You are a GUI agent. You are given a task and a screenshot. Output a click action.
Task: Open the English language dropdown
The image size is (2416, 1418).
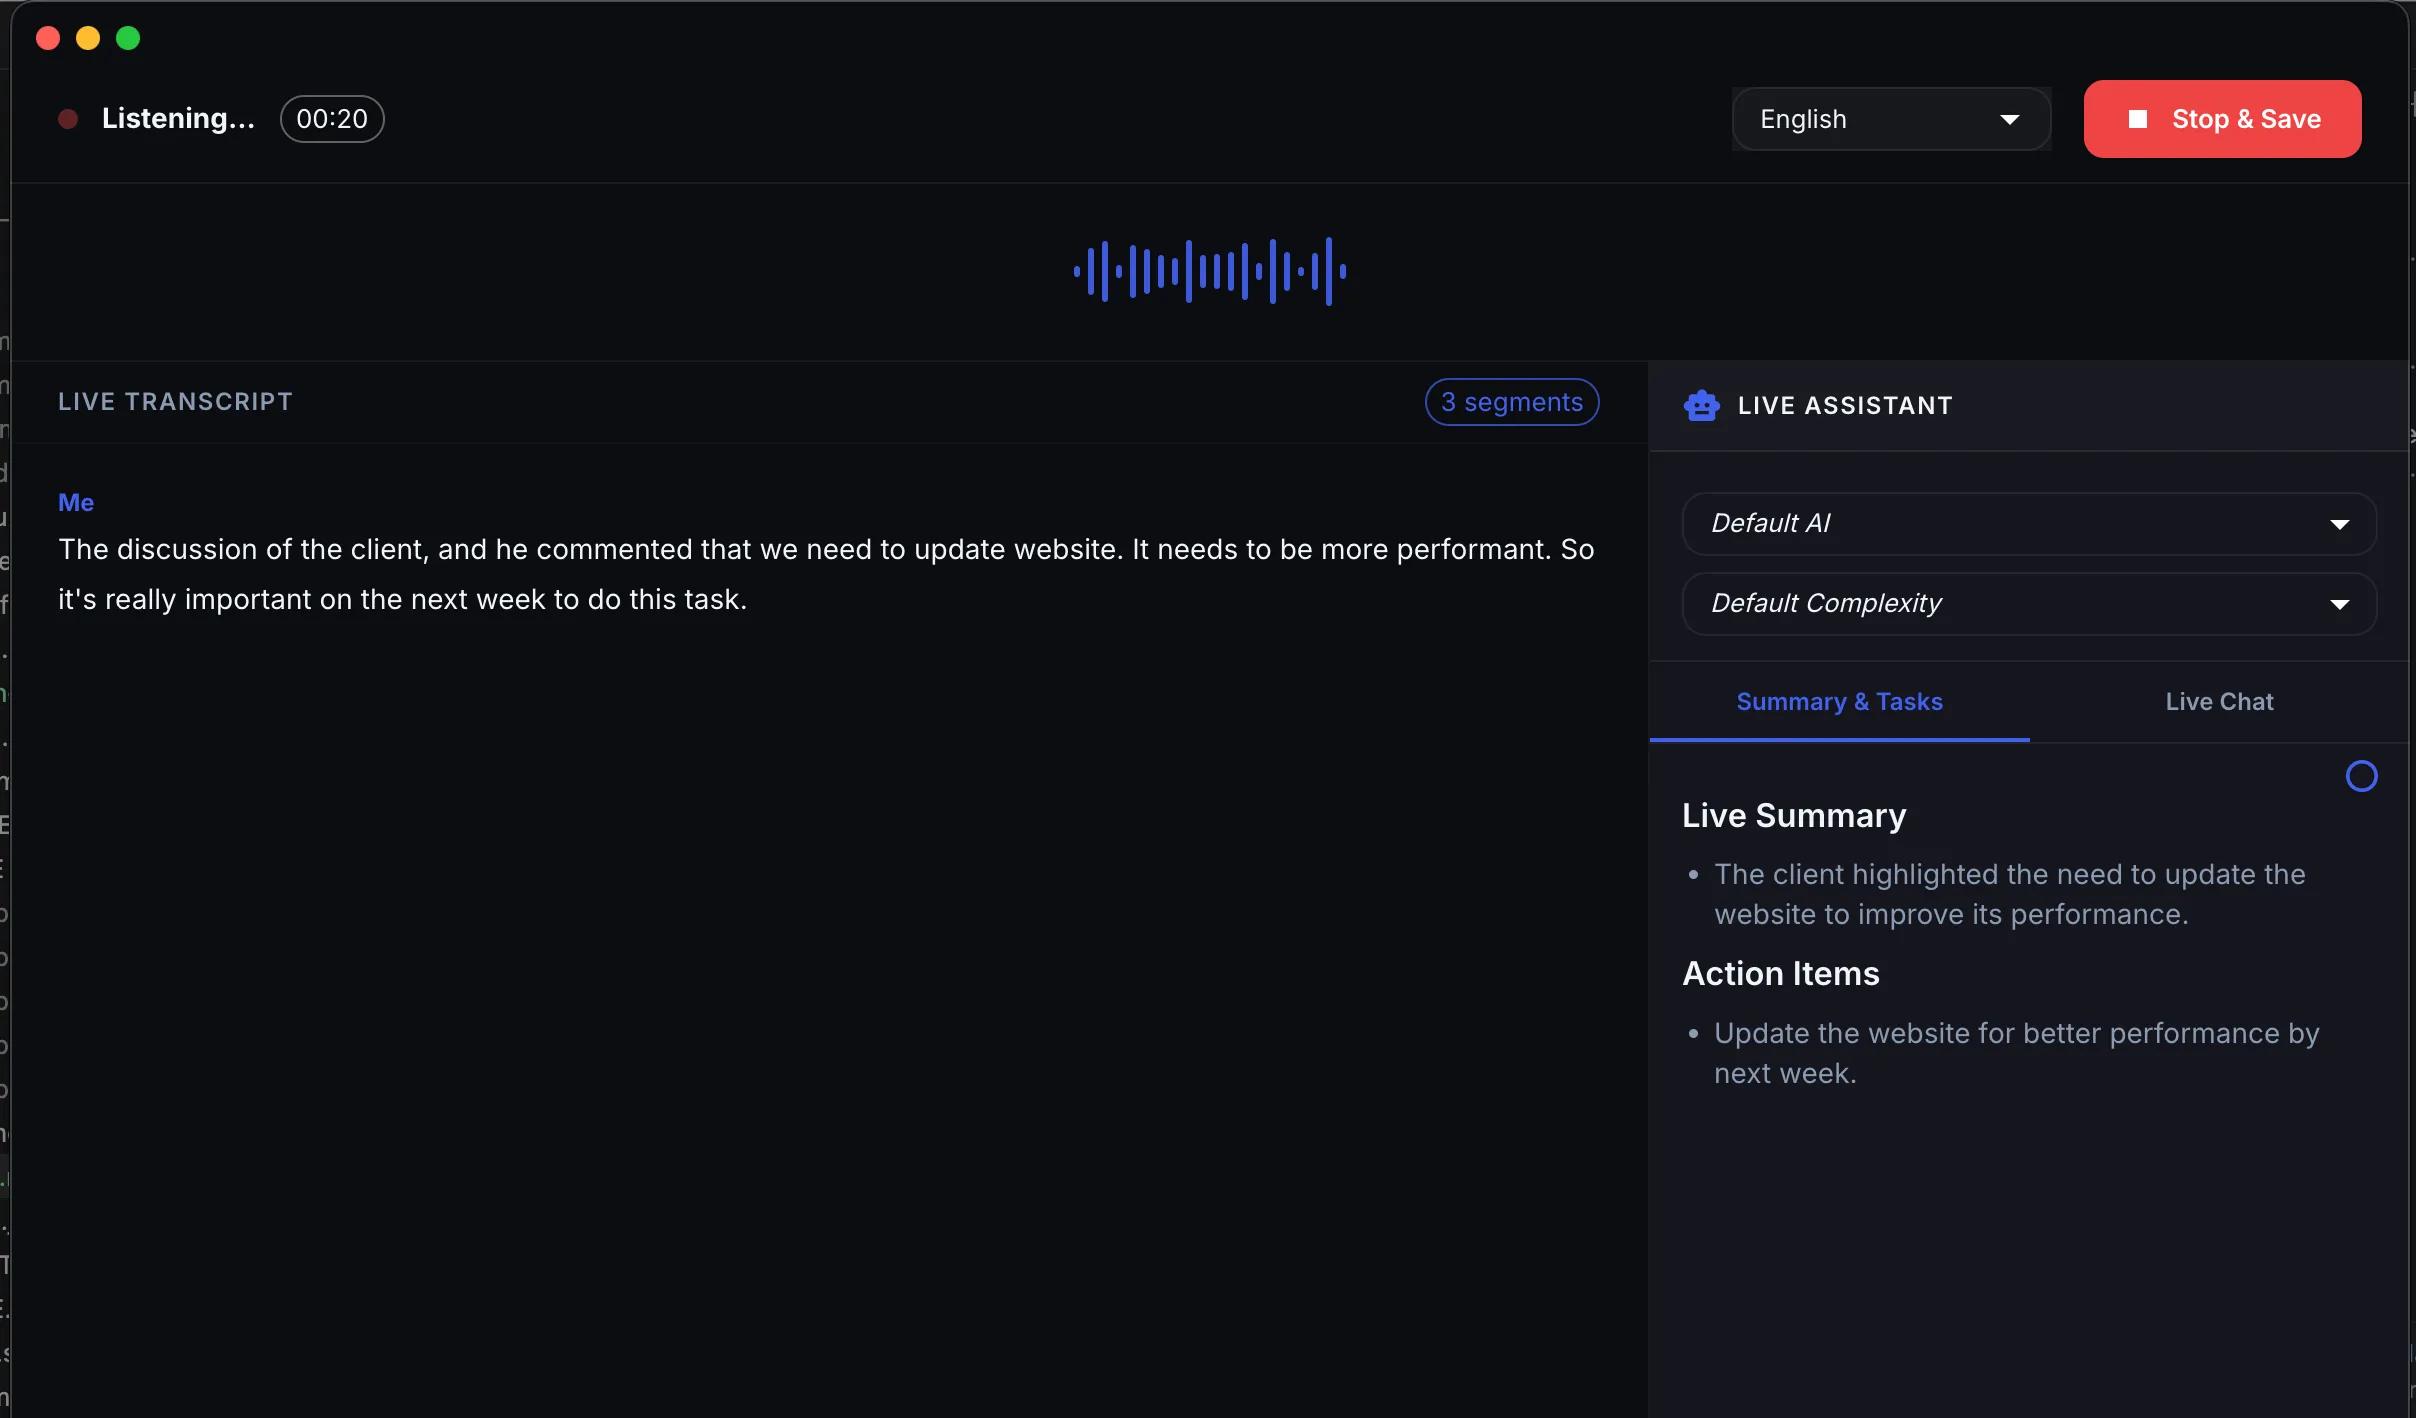point(1891,119)
